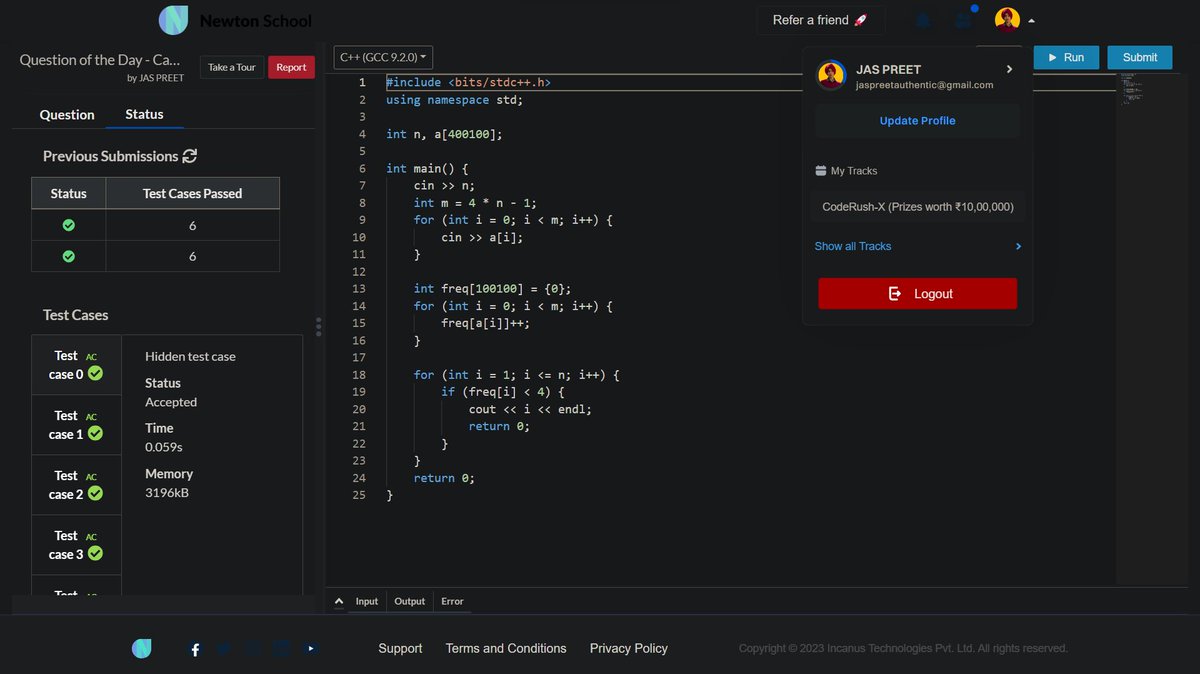Submit the solution

point(1139,57)
